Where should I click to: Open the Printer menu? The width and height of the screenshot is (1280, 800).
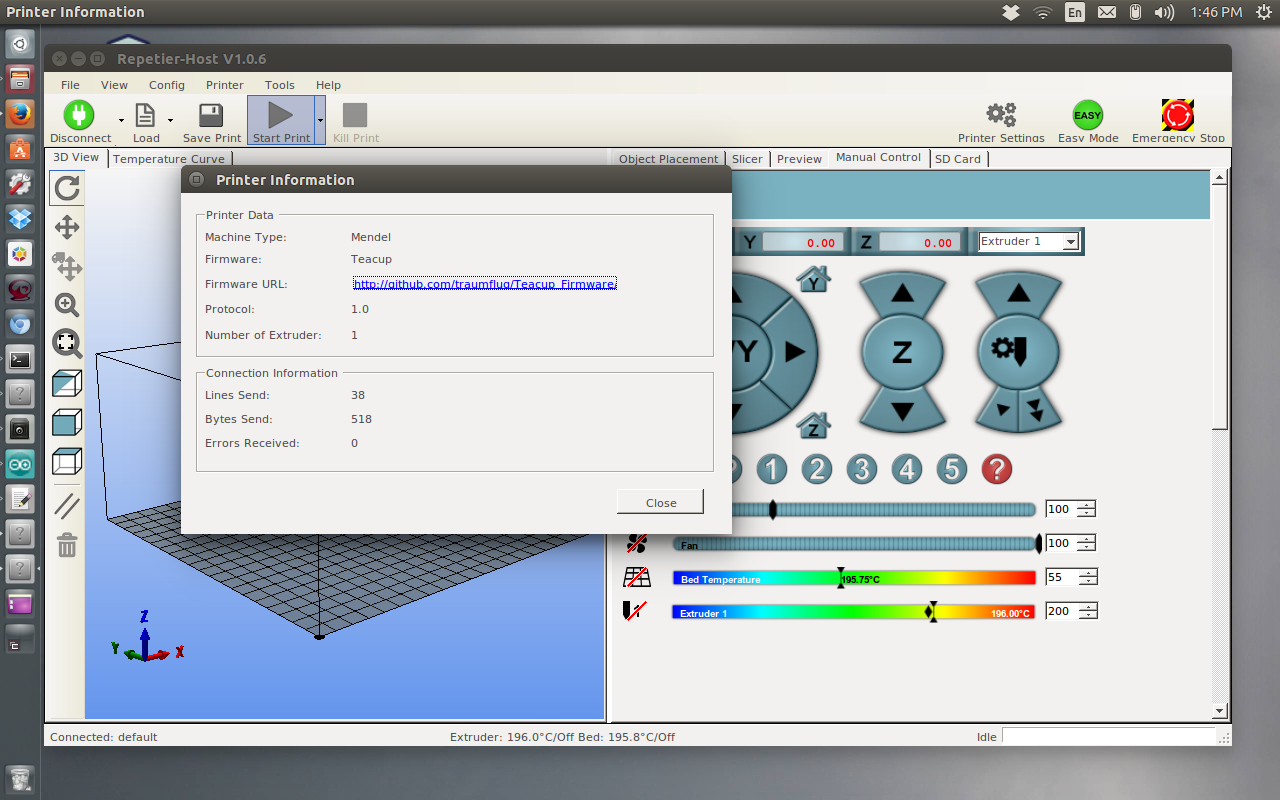(x=225, y=85)
